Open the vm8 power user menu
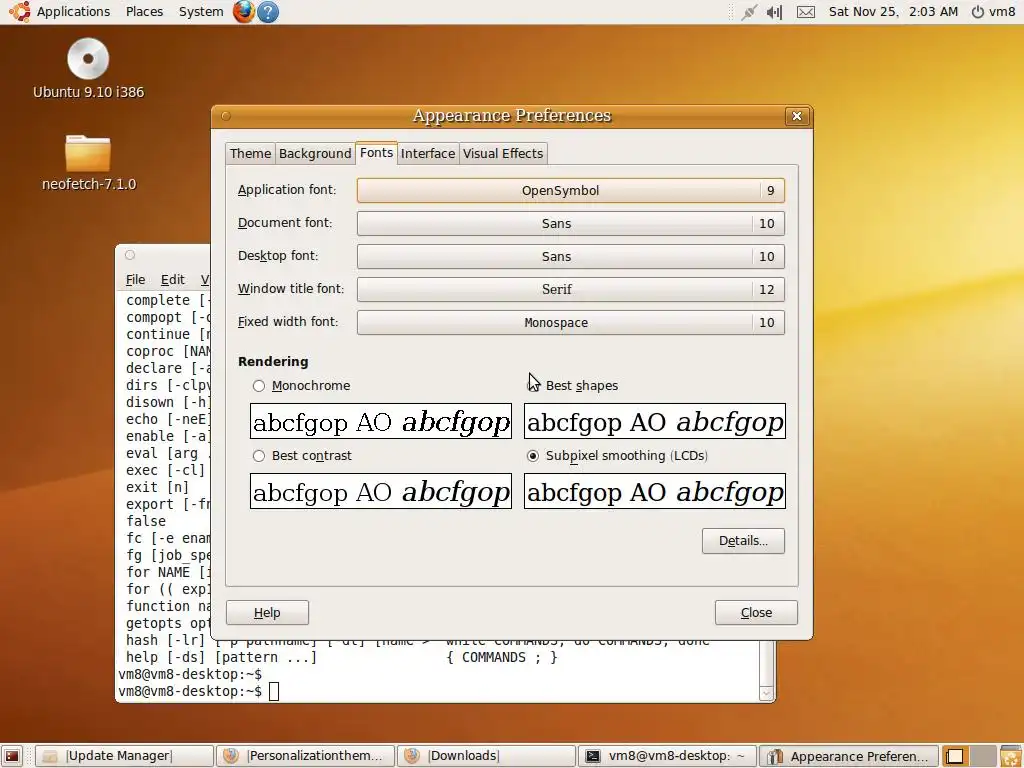1024x768 pixels. click(993, 12)
